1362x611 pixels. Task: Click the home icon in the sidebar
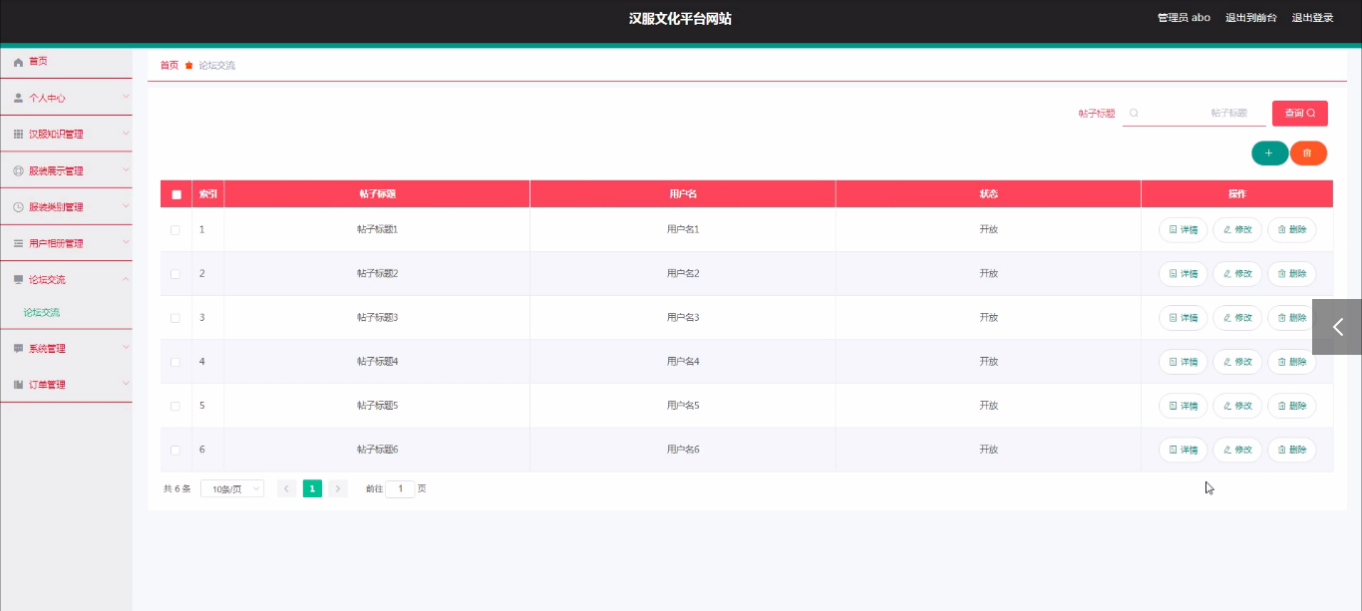pyautogui.click(x=18, y=62)
